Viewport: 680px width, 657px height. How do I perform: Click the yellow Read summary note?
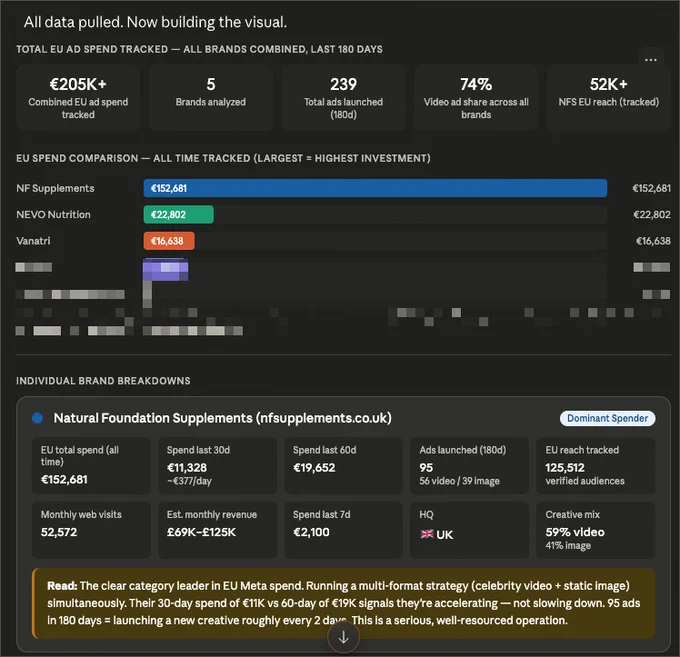(343, 603)
